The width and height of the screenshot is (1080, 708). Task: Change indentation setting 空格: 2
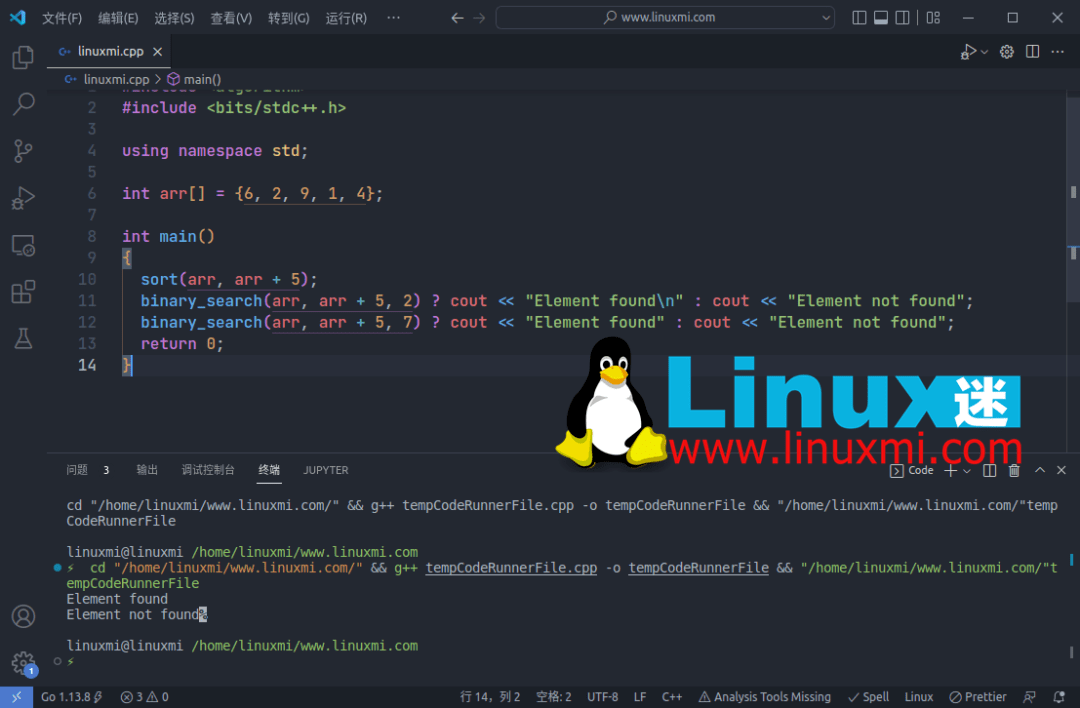tap(554, 697)
